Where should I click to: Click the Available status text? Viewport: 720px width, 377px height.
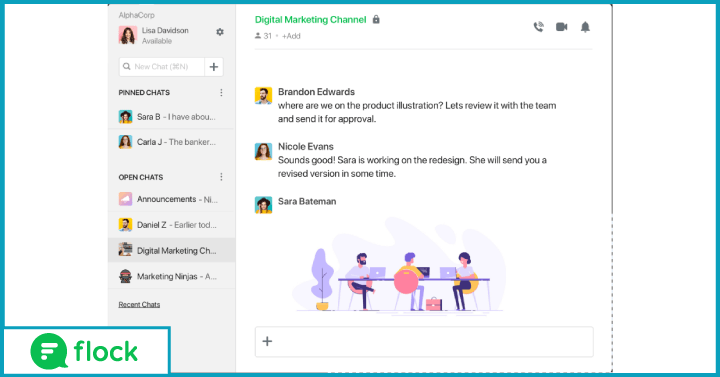click(x=157, y=41)
